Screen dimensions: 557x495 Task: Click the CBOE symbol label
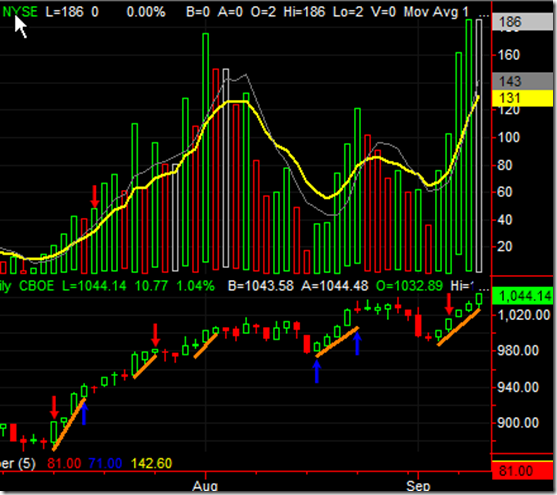37,286
